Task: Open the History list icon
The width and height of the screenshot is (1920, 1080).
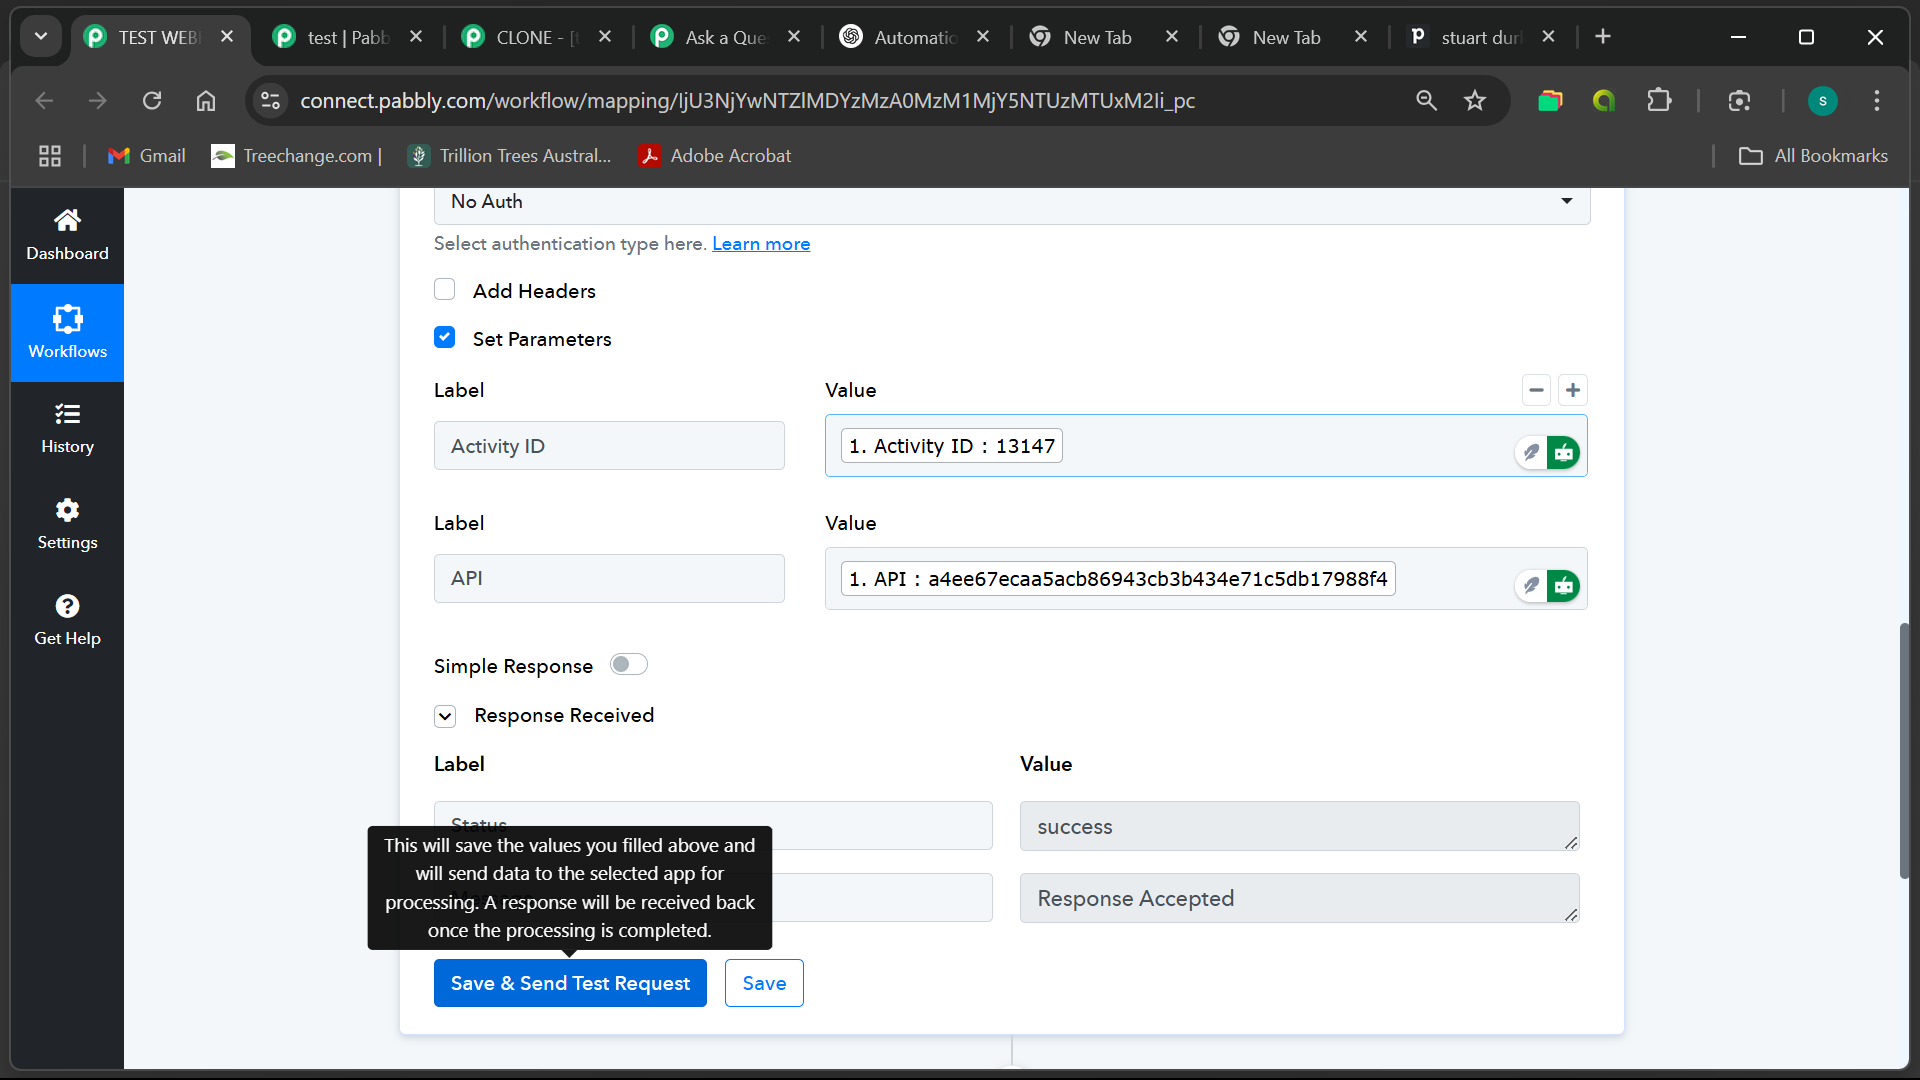Action: click(67, 414)
